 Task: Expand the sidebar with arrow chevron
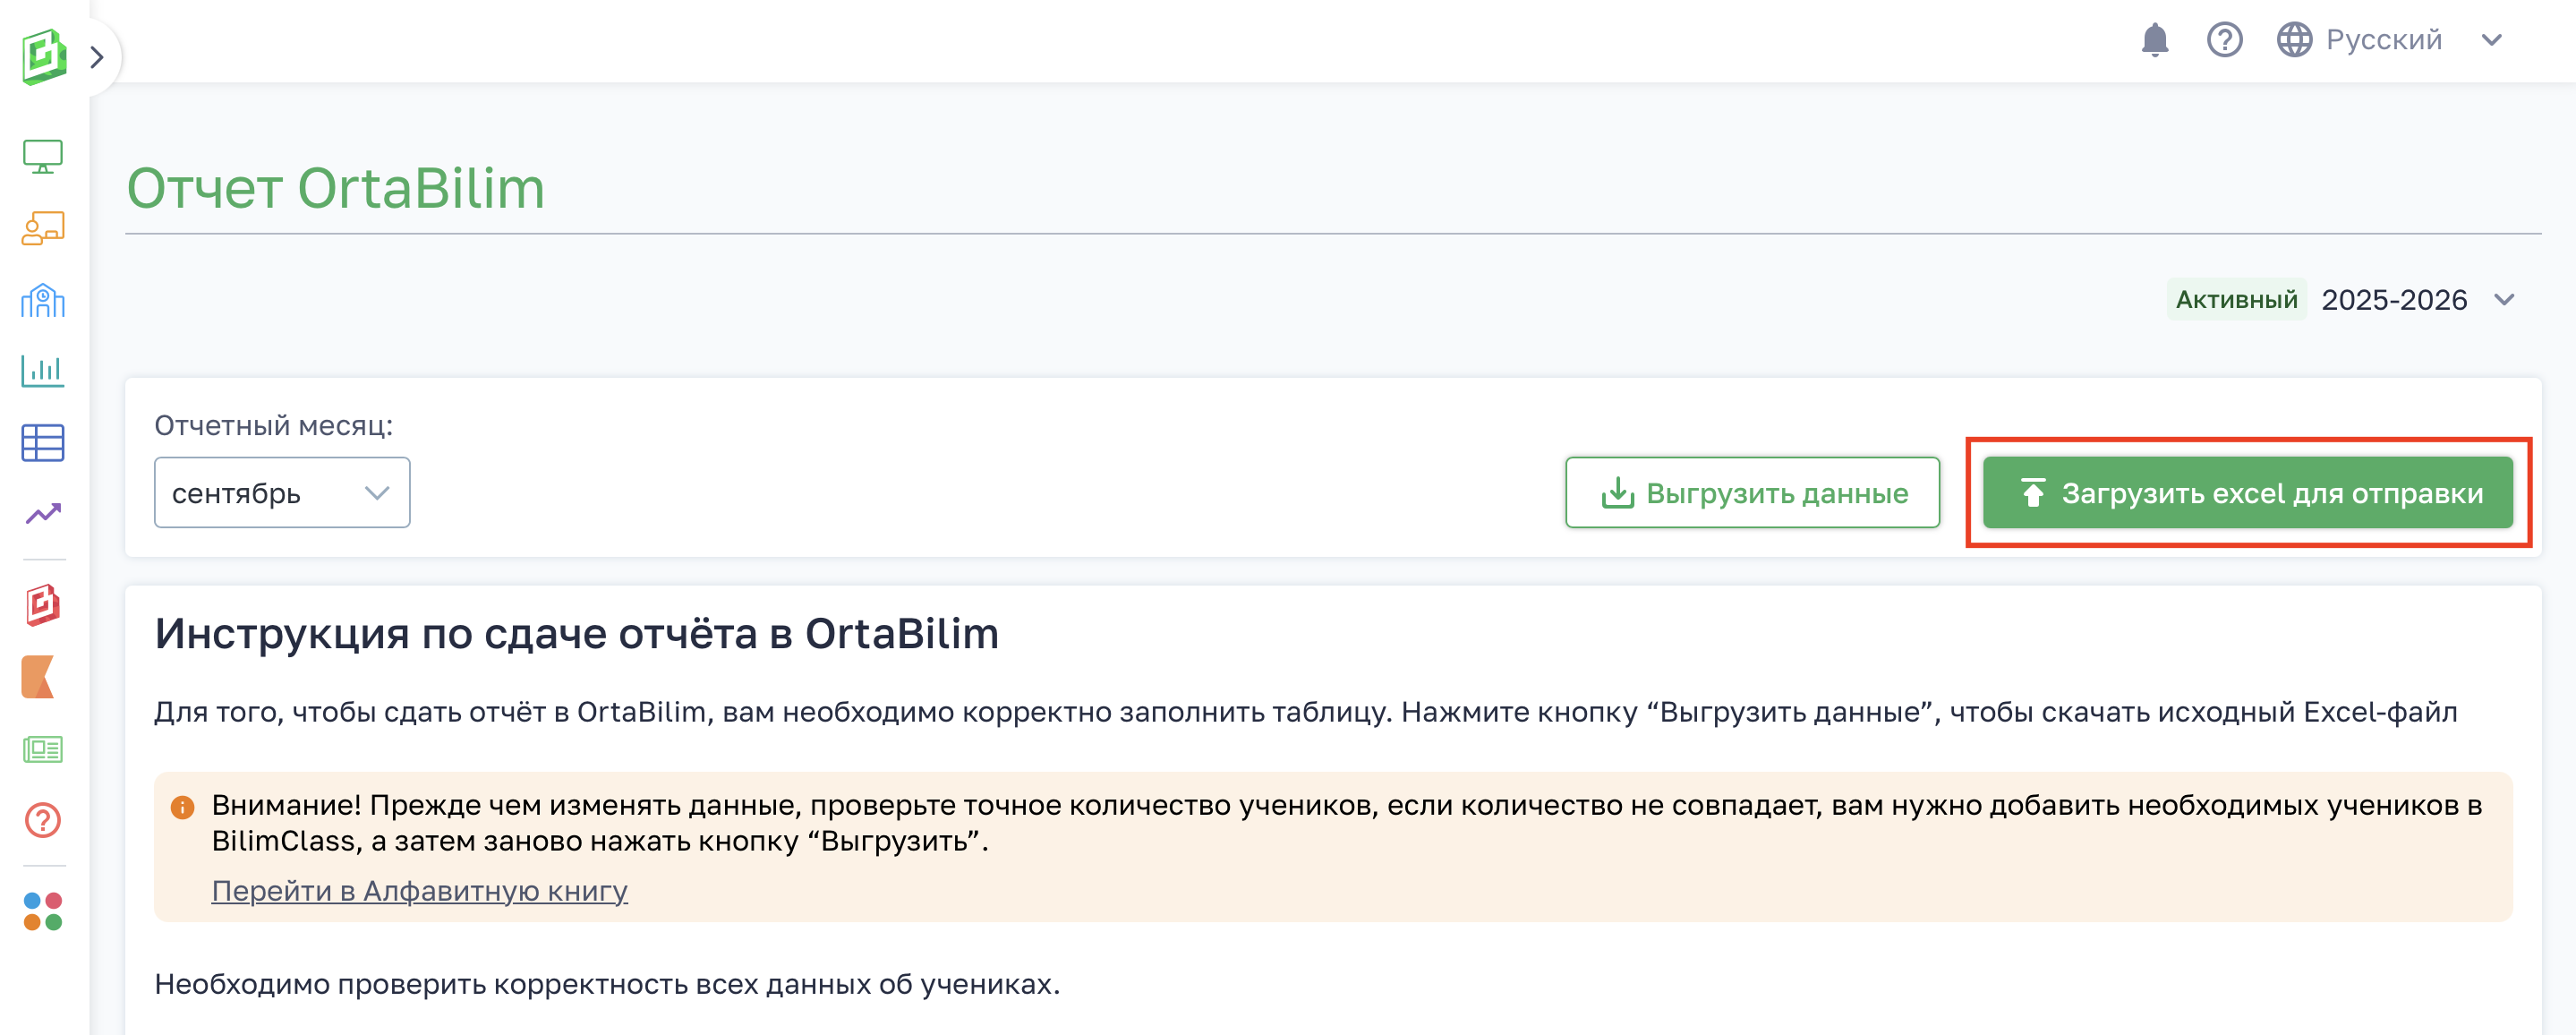[97, 57]
